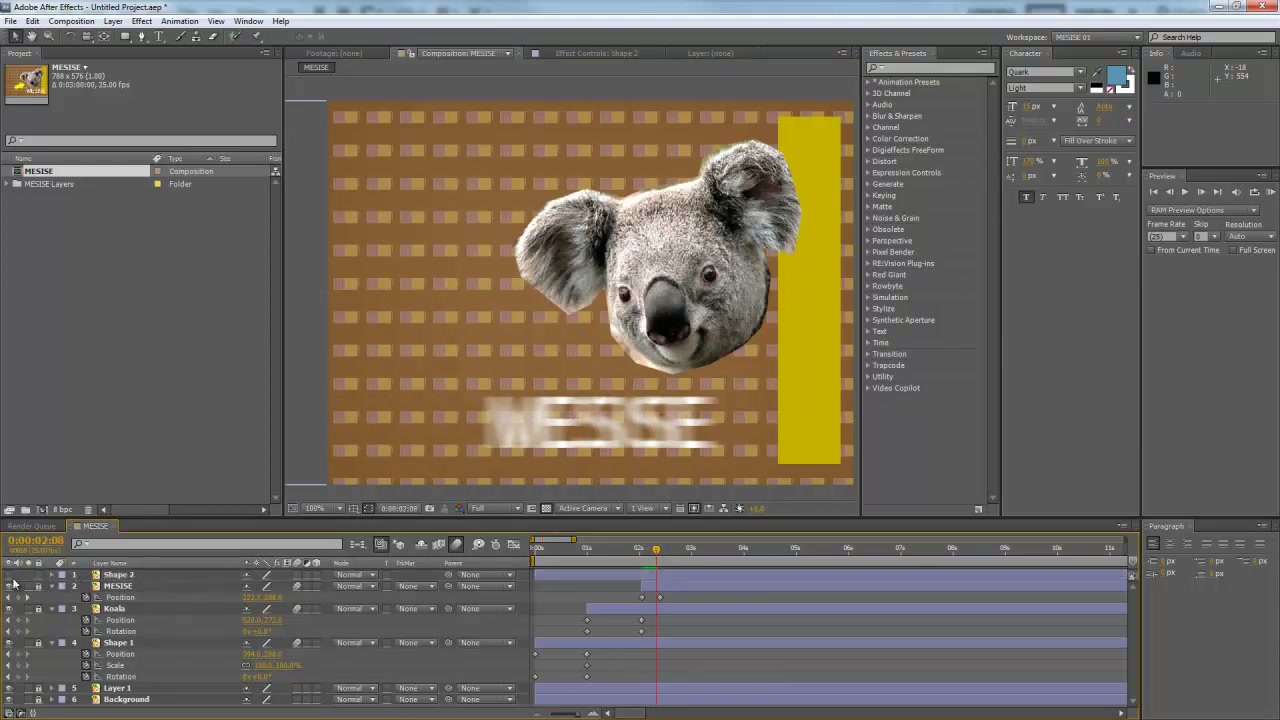Click the Fill Over Stroke dropdown button
This screenshot has width=1280, height=720.
[x=1098, y=141]
